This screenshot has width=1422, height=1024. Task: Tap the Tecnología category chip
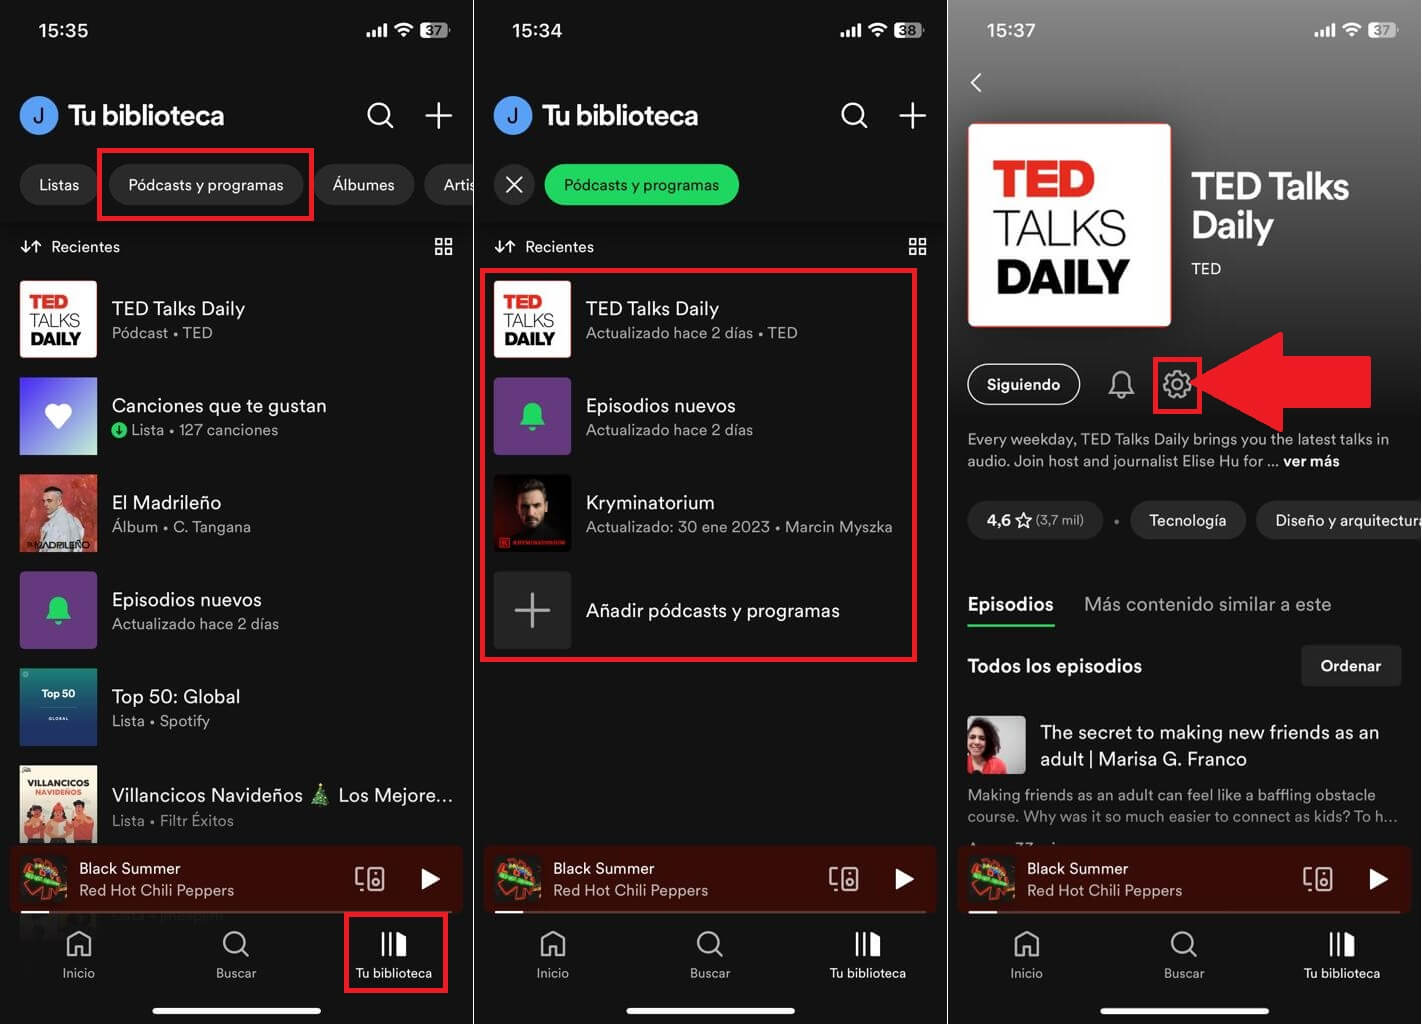(x=1187, y=520)
